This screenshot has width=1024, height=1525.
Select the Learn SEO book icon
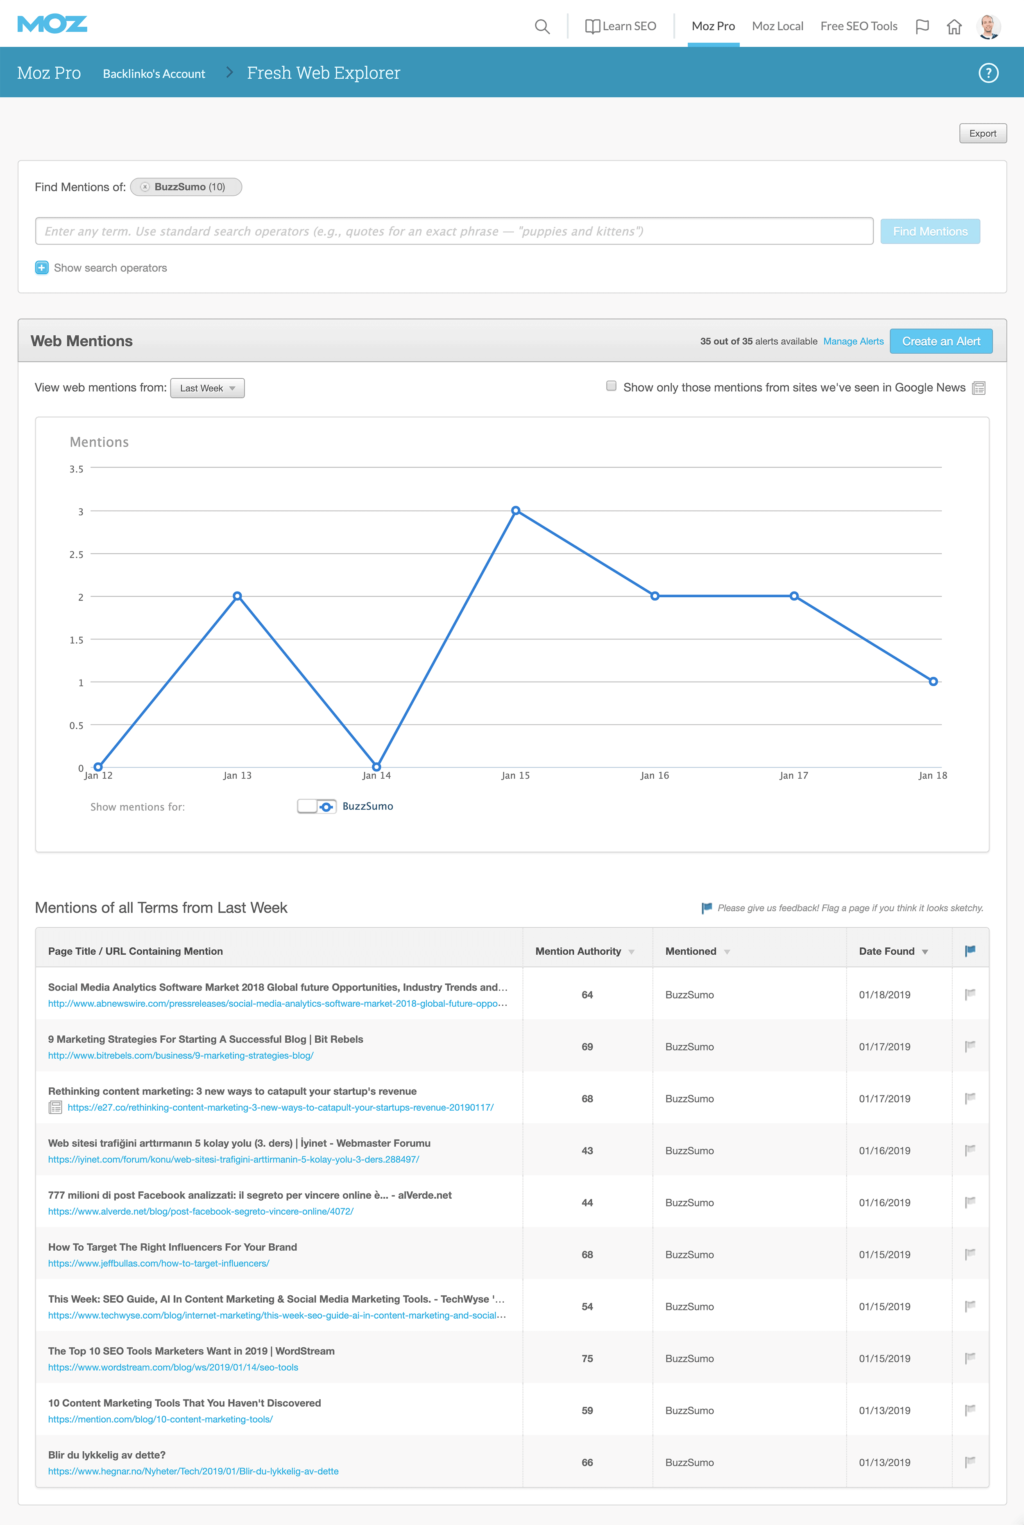591,26
